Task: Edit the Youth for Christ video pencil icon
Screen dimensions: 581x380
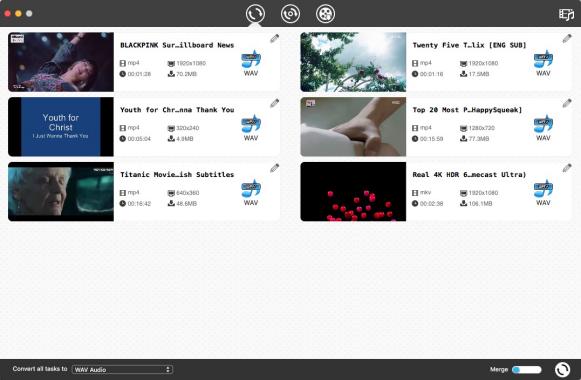Action: tap(275, 103)
